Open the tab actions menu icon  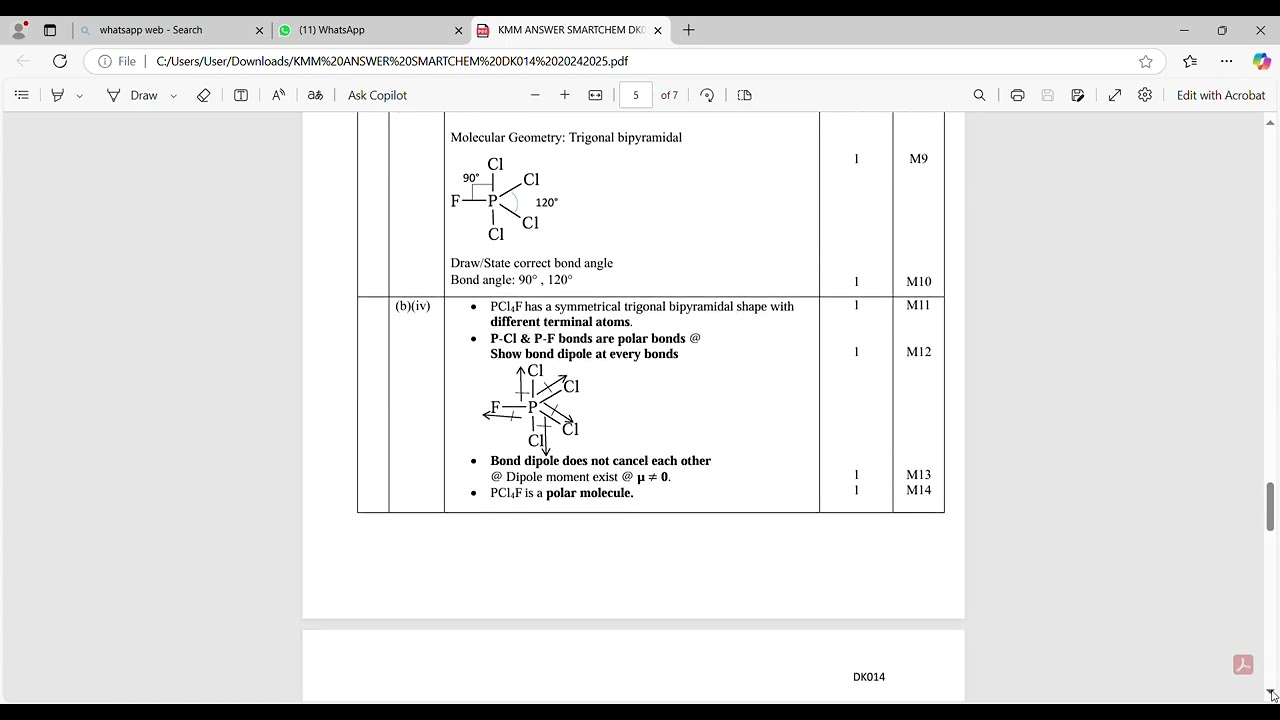[x=50, y=30]
